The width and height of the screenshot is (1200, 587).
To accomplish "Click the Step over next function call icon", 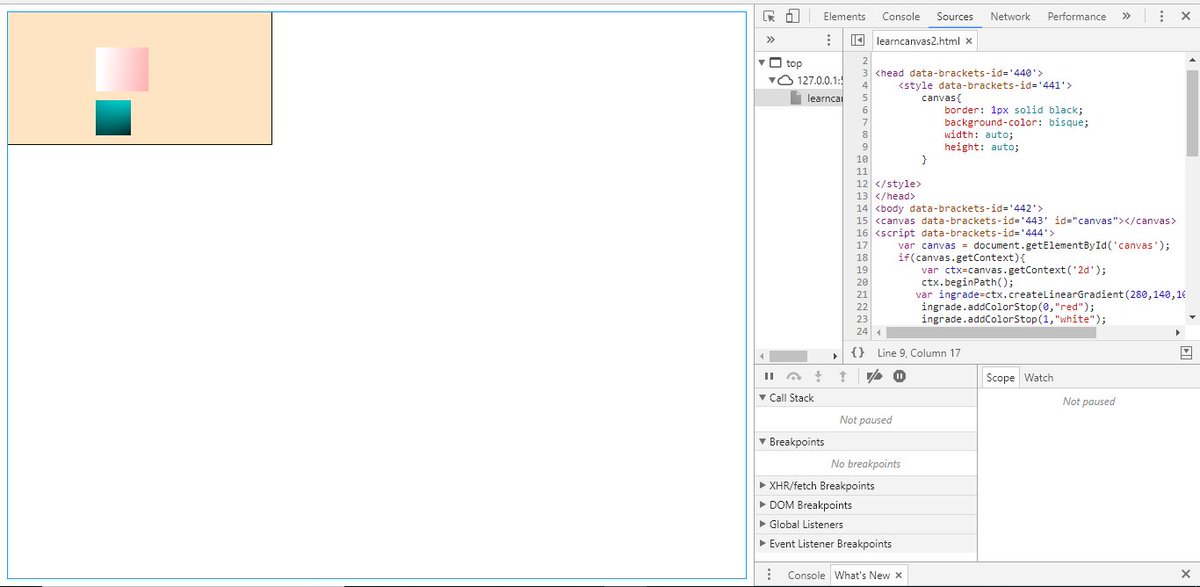I will coord(792,376).
